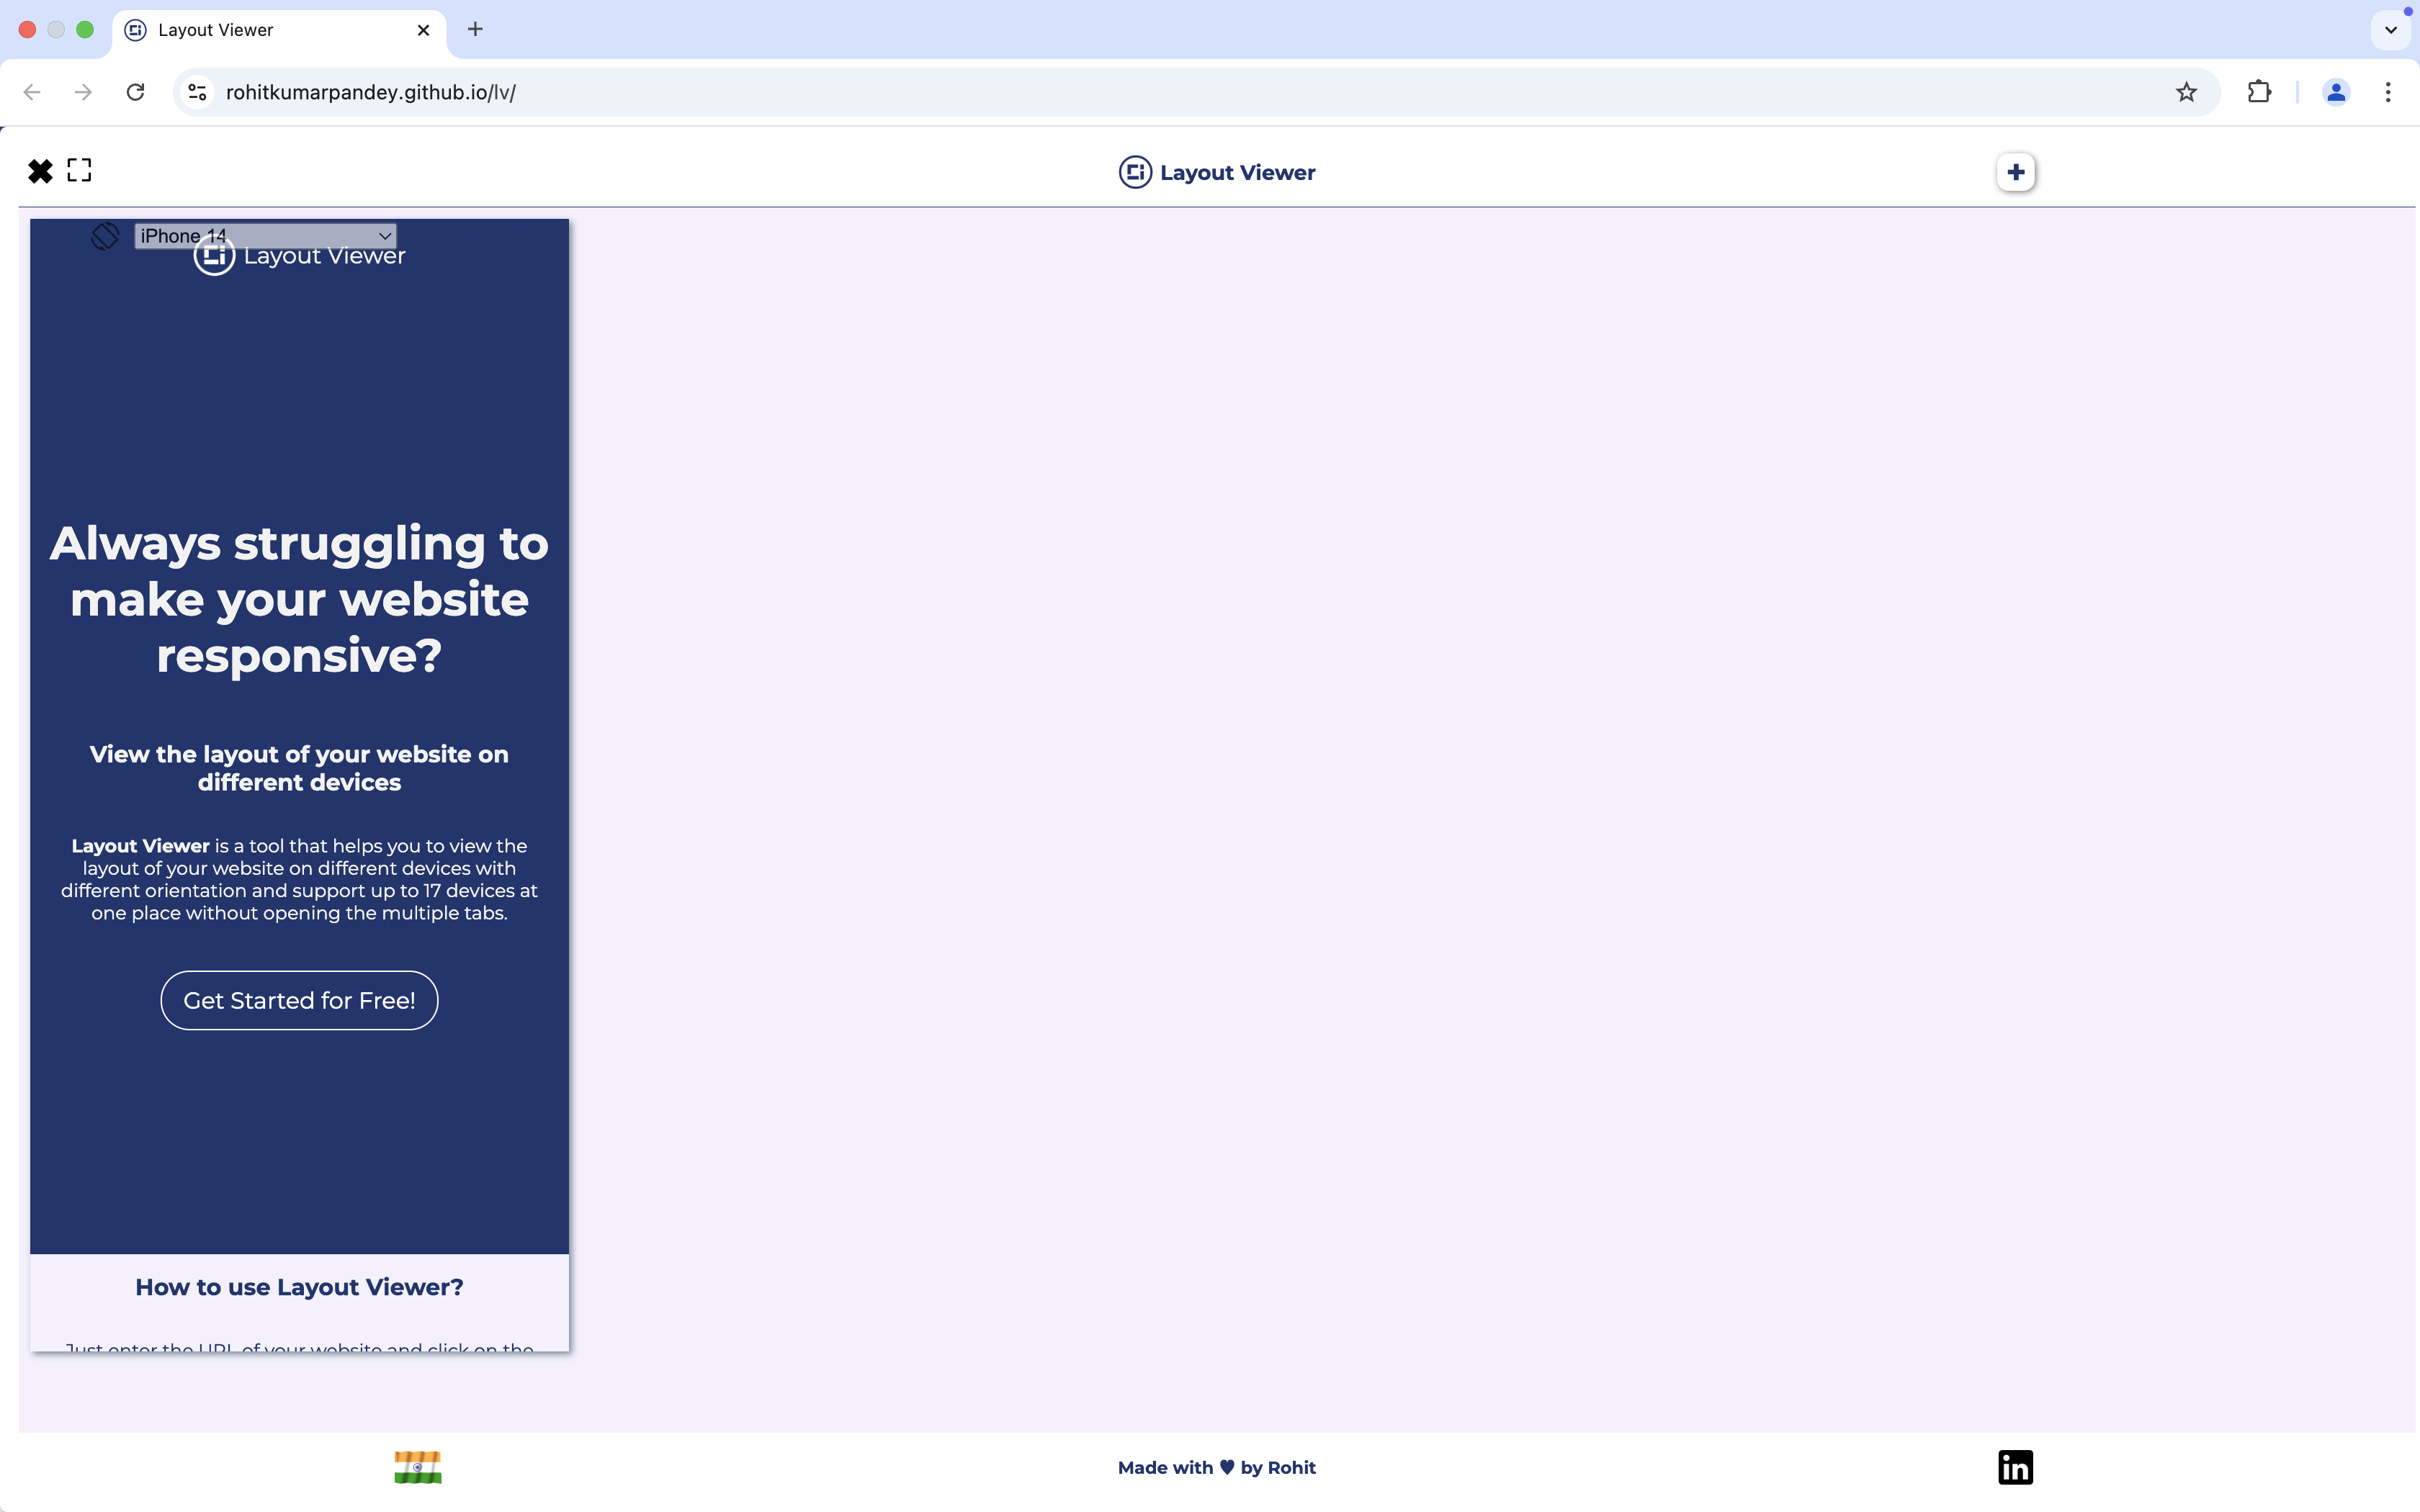2420x1512 pixels.
Task: Open the Extensions puzzle icon
Action: (2259, 92)
